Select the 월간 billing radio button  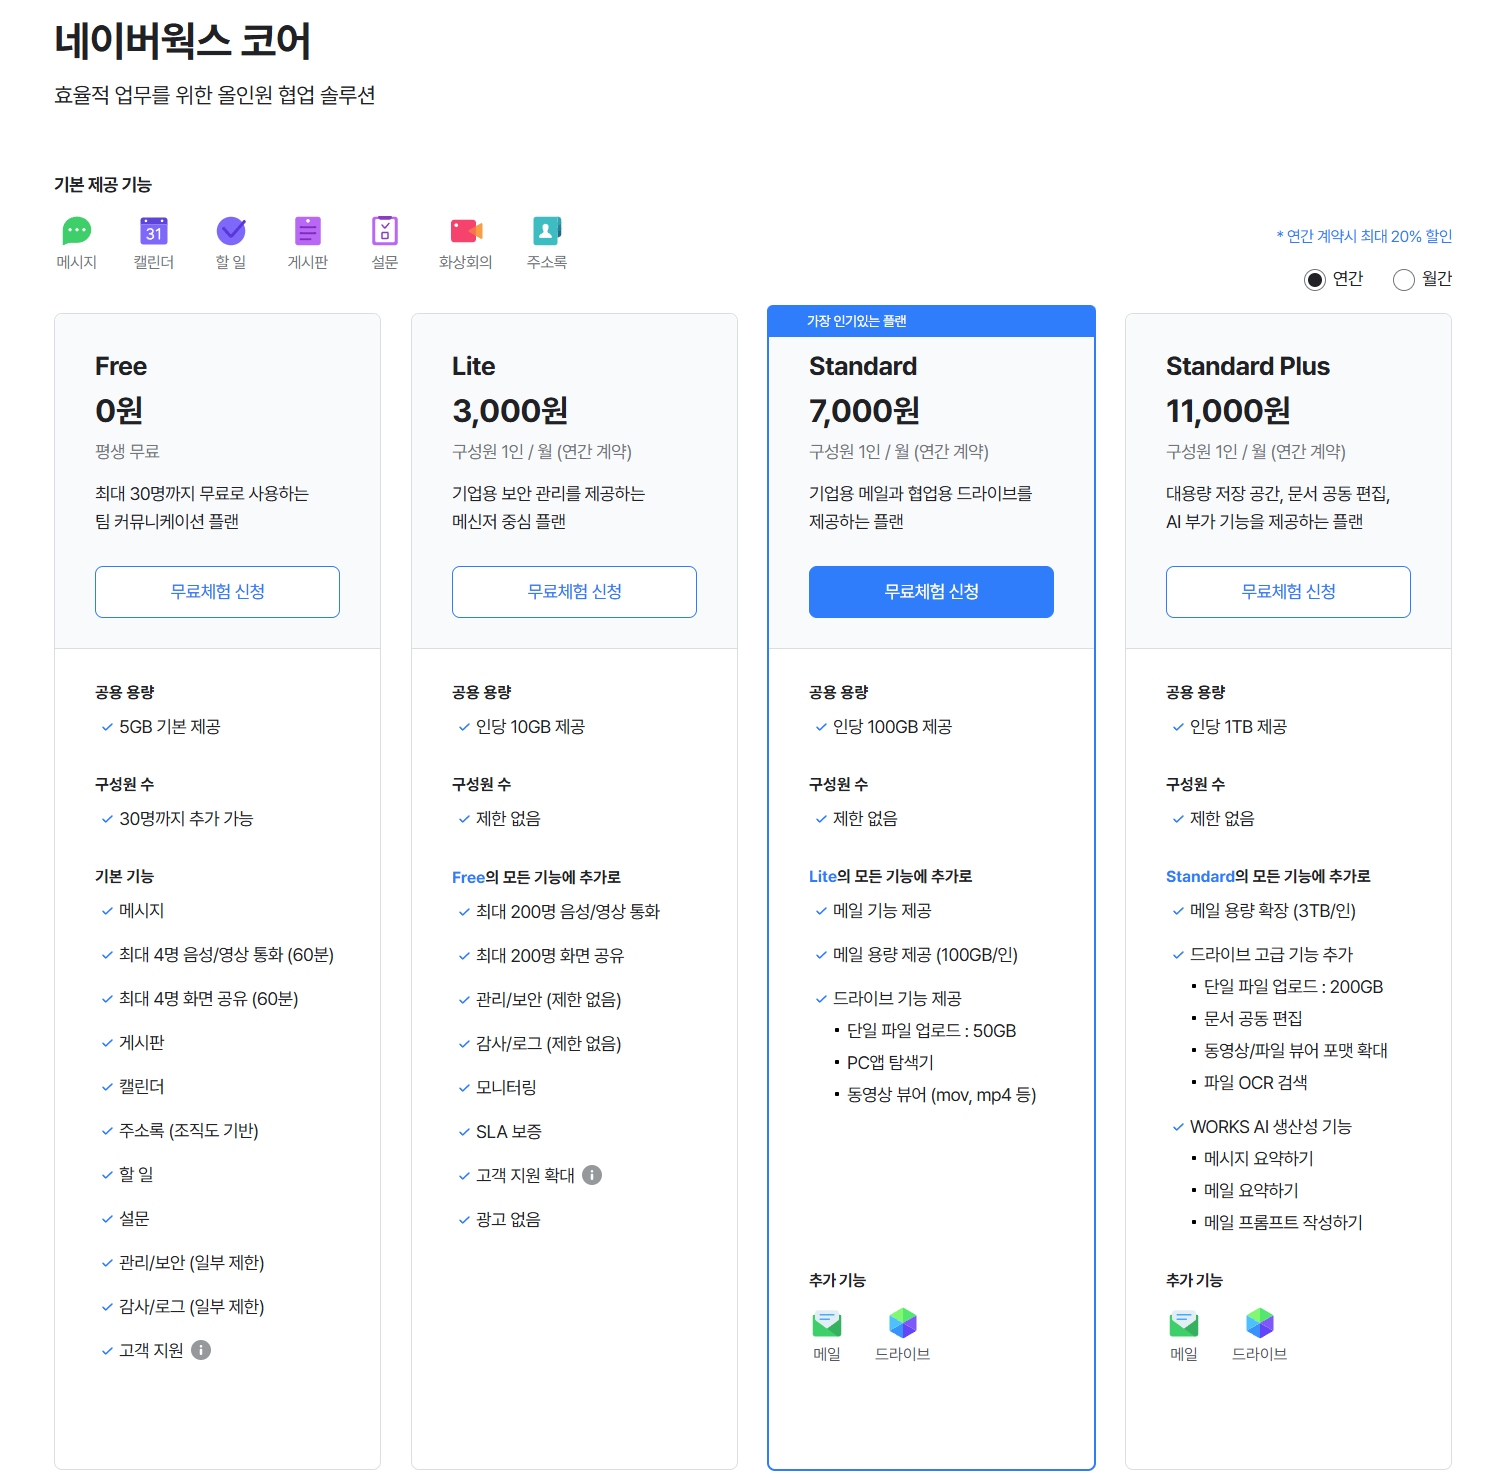(1404, 280)
